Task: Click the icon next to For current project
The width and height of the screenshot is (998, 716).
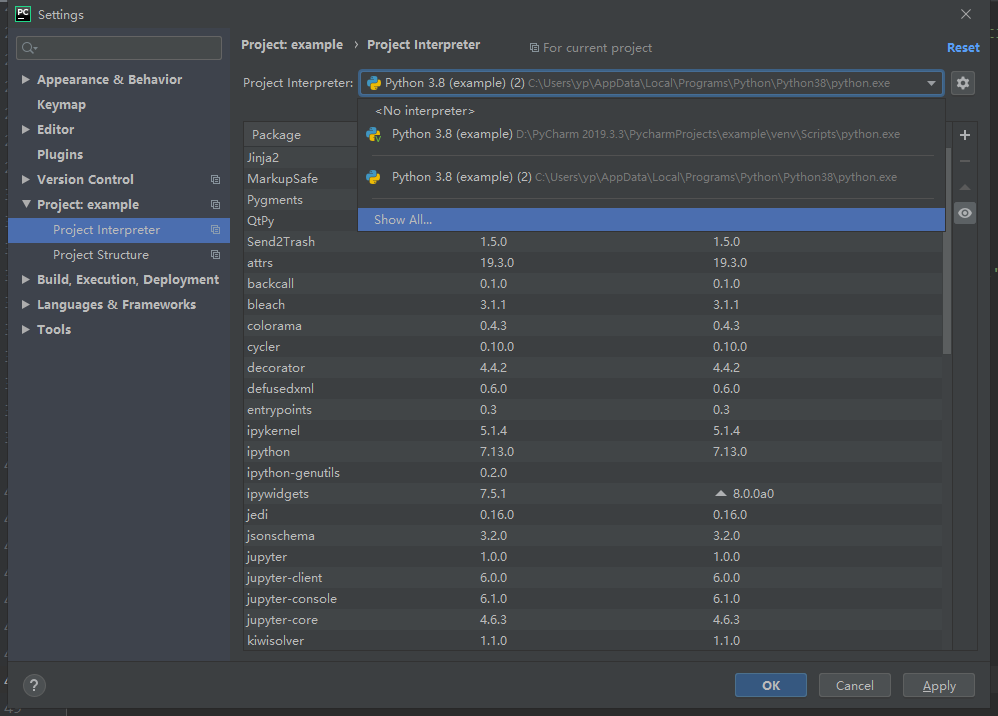Action: (535, 48)
